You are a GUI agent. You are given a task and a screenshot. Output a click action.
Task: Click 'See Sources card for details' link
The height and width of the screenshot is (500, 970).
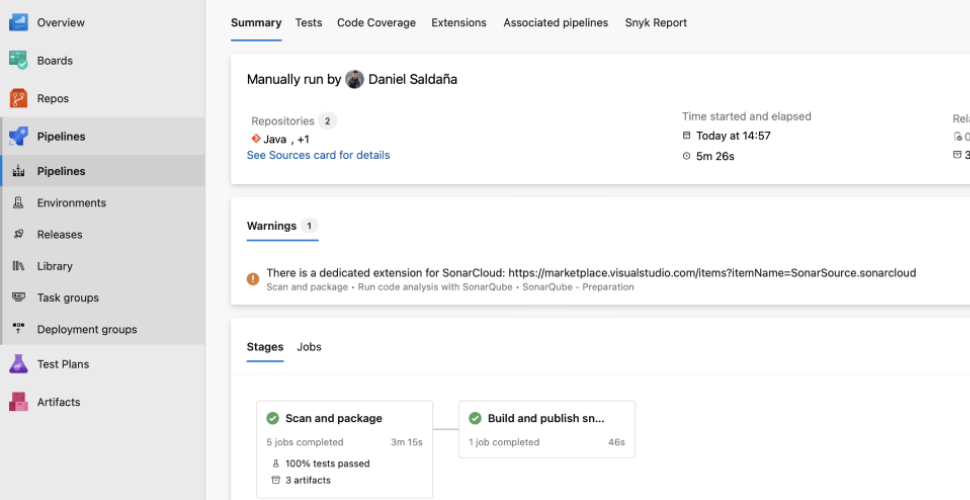pyautogui.click(x=318, y=155)
